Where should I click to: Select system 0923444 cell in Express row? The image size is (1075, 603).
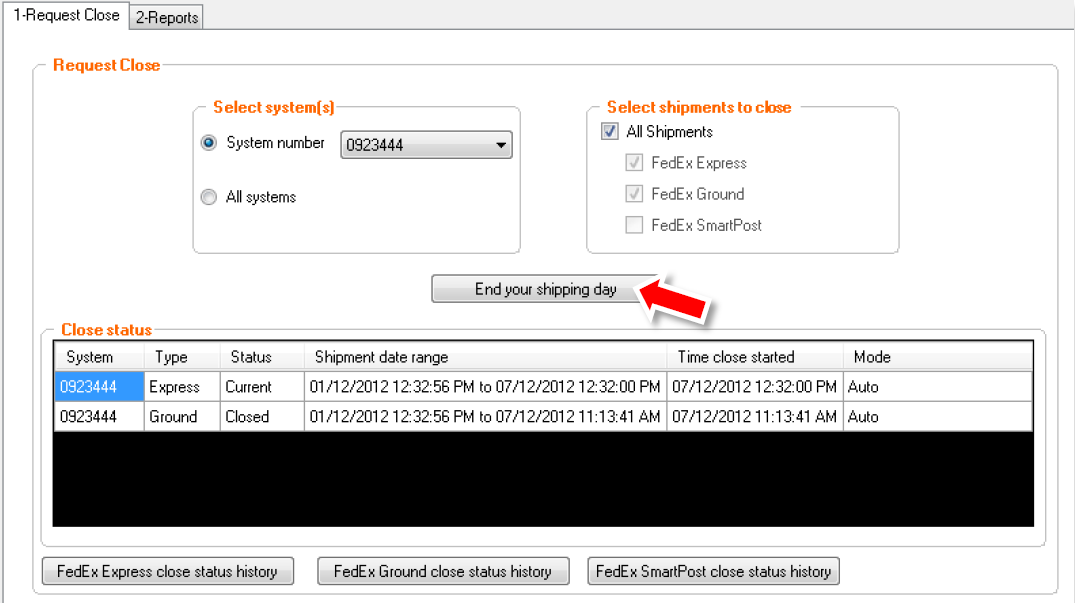99,387
